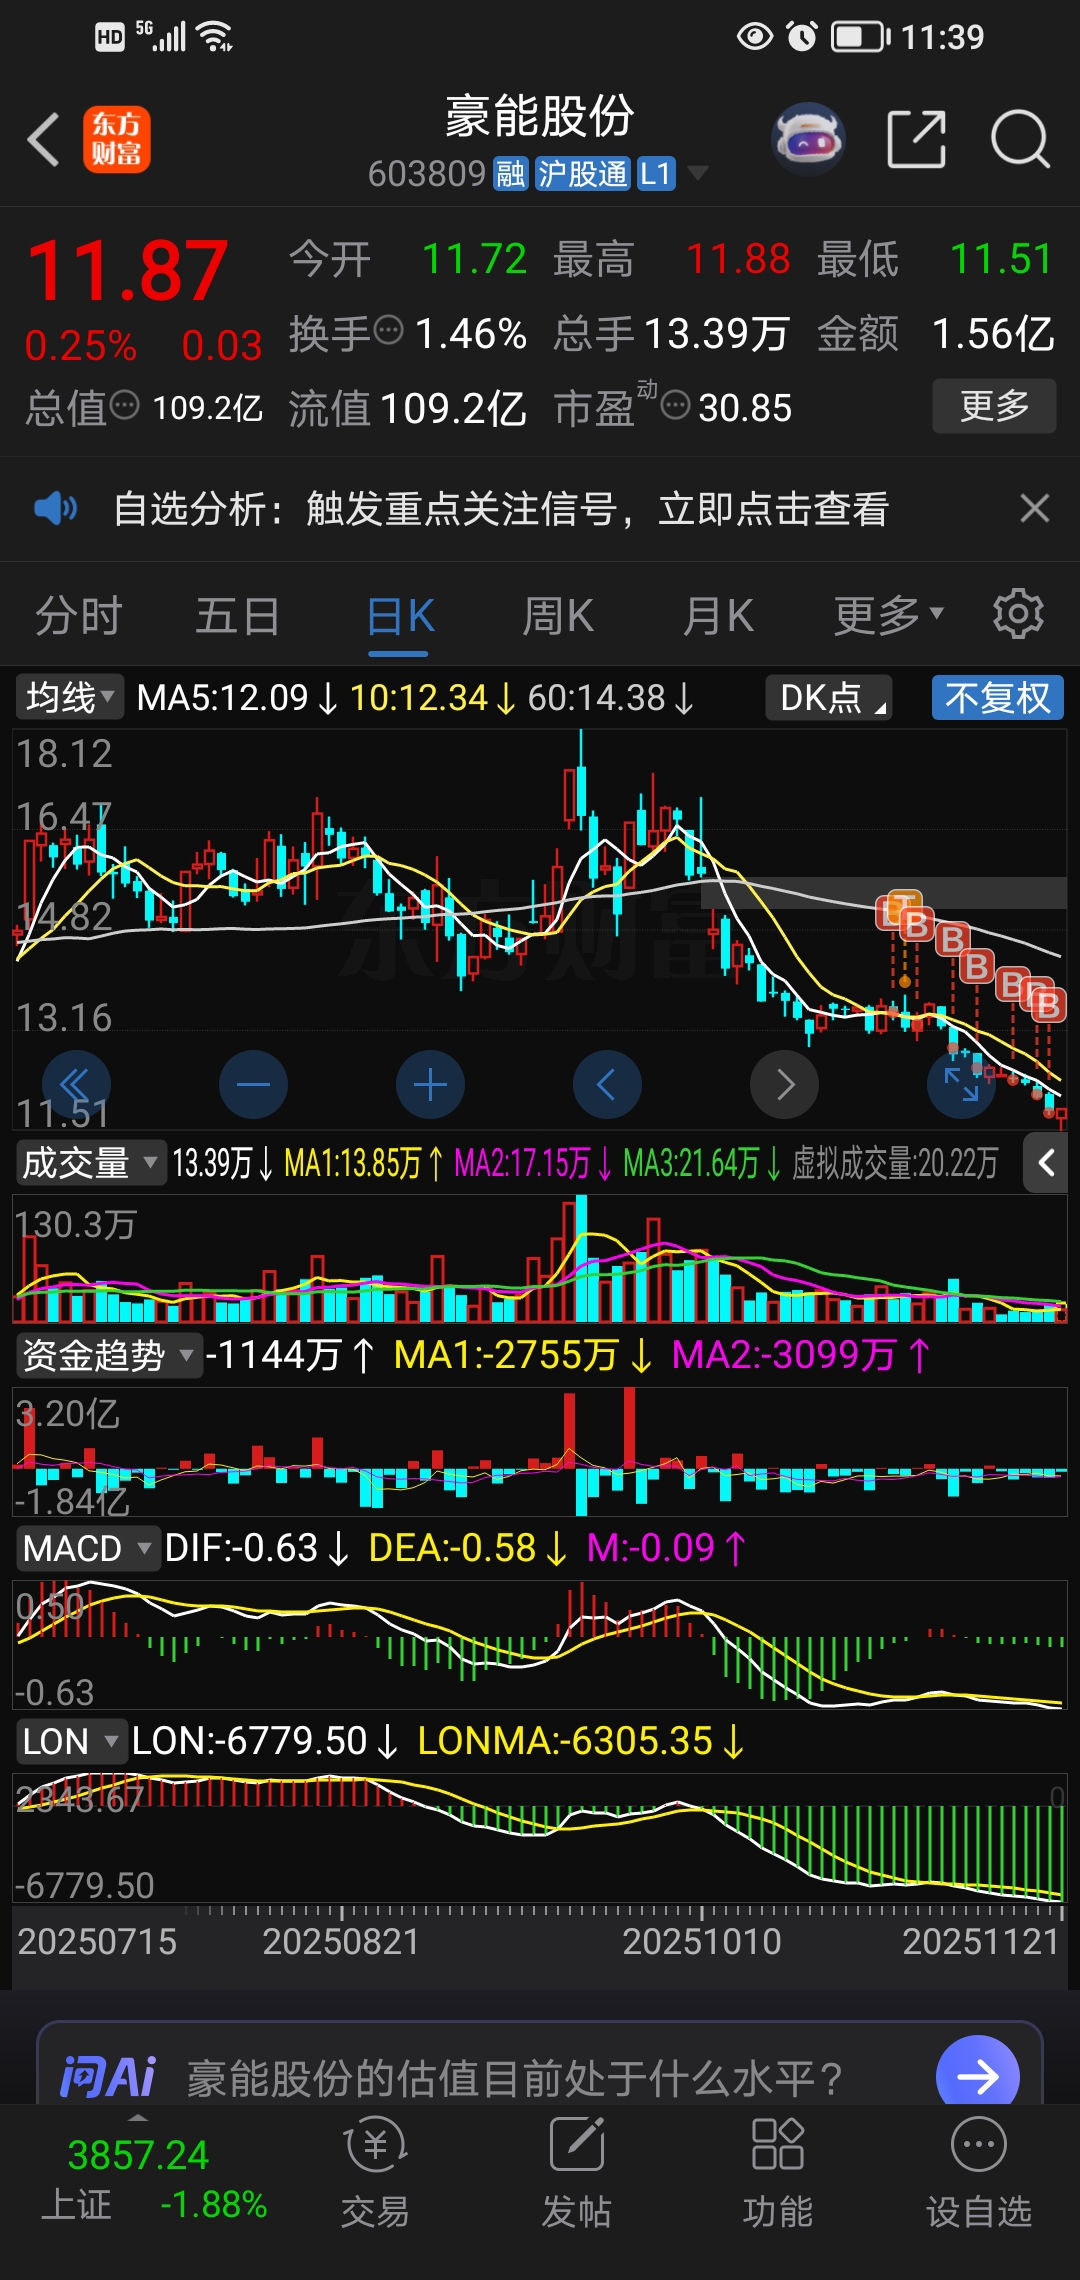Zoom in the K-line chart
This screenshot has height=2280, width=1080.
(x=430, y=1084)
